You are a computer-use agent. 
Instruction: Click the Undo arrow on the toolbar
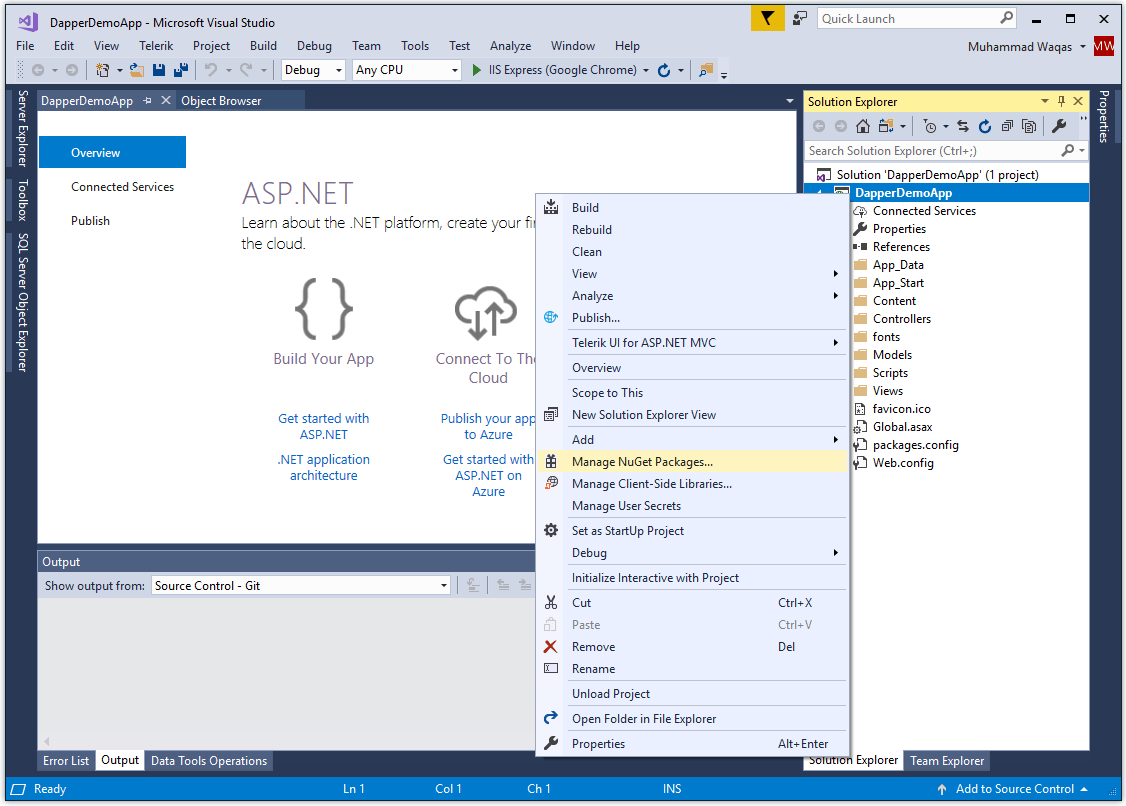click(x=214, y=69)
